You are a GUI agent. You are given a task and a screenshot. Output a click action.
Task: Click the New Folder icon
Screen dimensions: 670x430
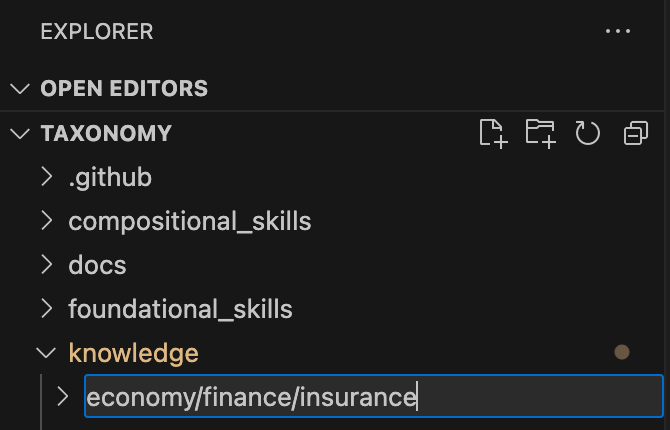click(x=540, y=133)
